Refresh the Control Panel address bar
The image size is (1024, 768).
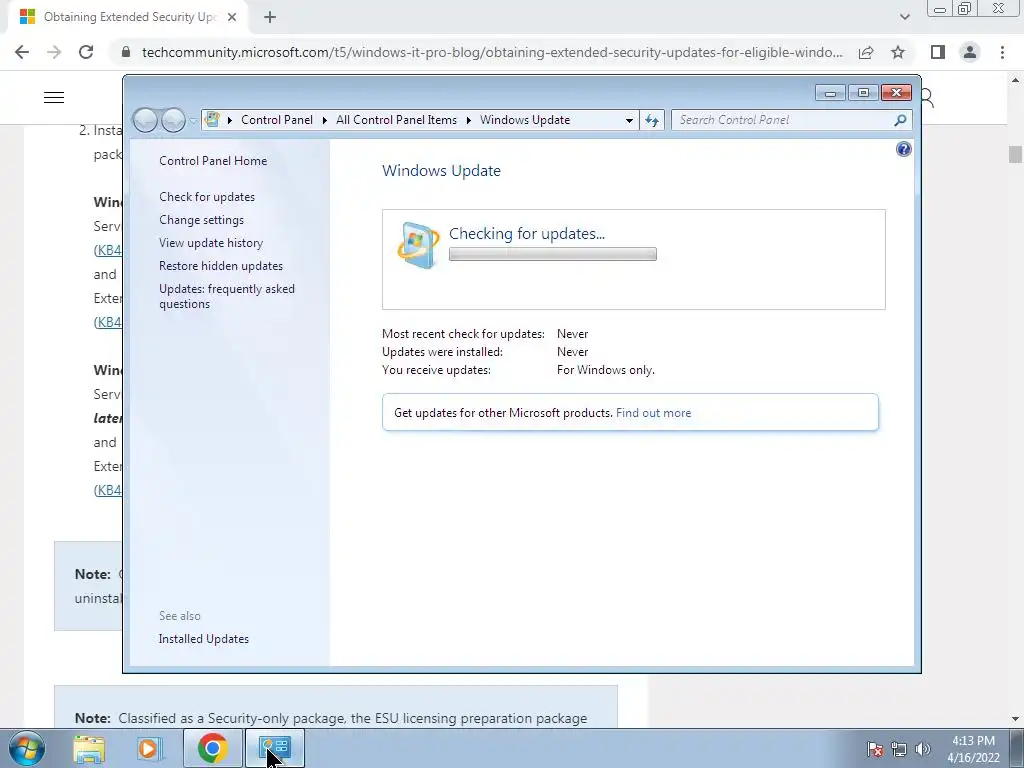tap(652, 120)
